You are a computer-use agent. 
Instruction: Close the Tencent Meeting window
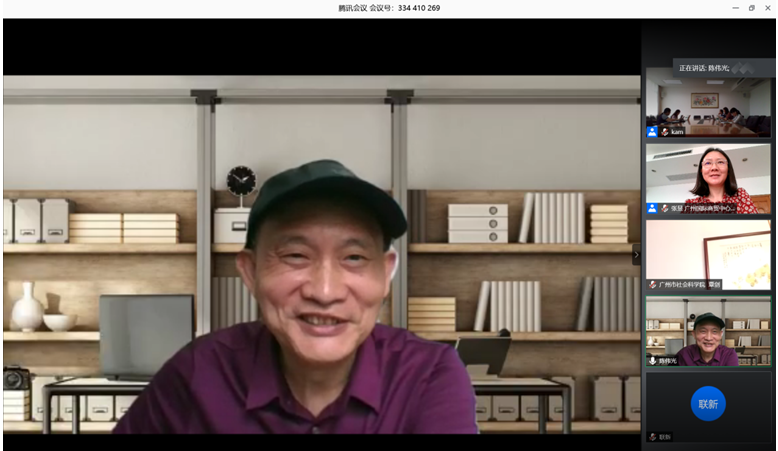pyautogui.click(x=767, y=8)
